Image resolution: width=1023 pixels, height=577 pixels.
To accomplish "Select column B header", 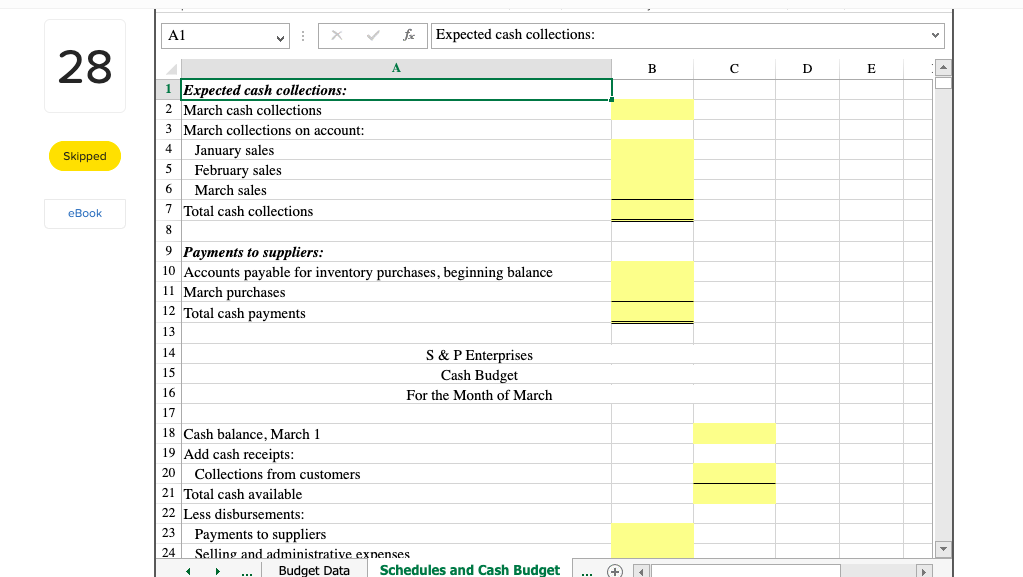I will click(x=652, y=69).
